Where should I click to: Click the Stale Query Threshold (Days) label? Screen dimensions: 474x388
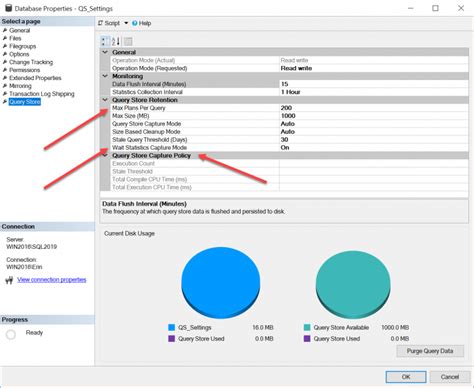(150, 140)
